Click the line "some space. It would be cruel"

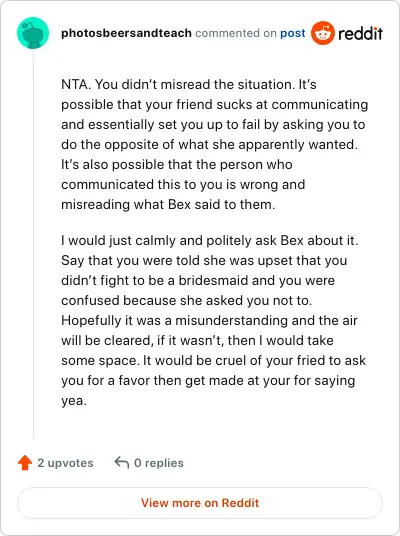click(x=214, y=361)
